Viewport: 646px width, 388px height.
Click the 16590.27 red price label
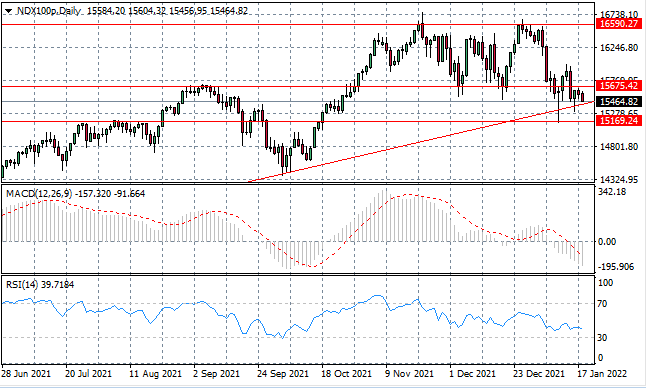[619, 24]
